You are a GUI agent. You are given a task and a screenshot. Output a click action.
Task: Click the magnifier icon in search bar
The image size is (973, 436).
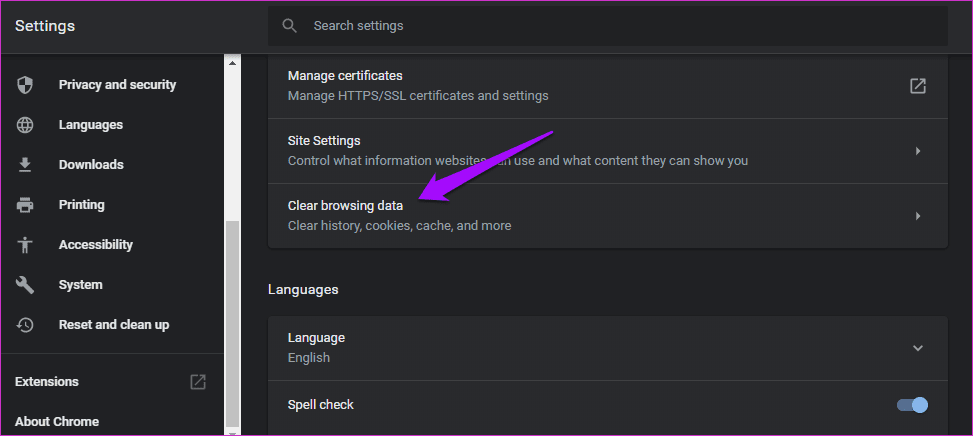pyautogui.click(x=289, y=25)
